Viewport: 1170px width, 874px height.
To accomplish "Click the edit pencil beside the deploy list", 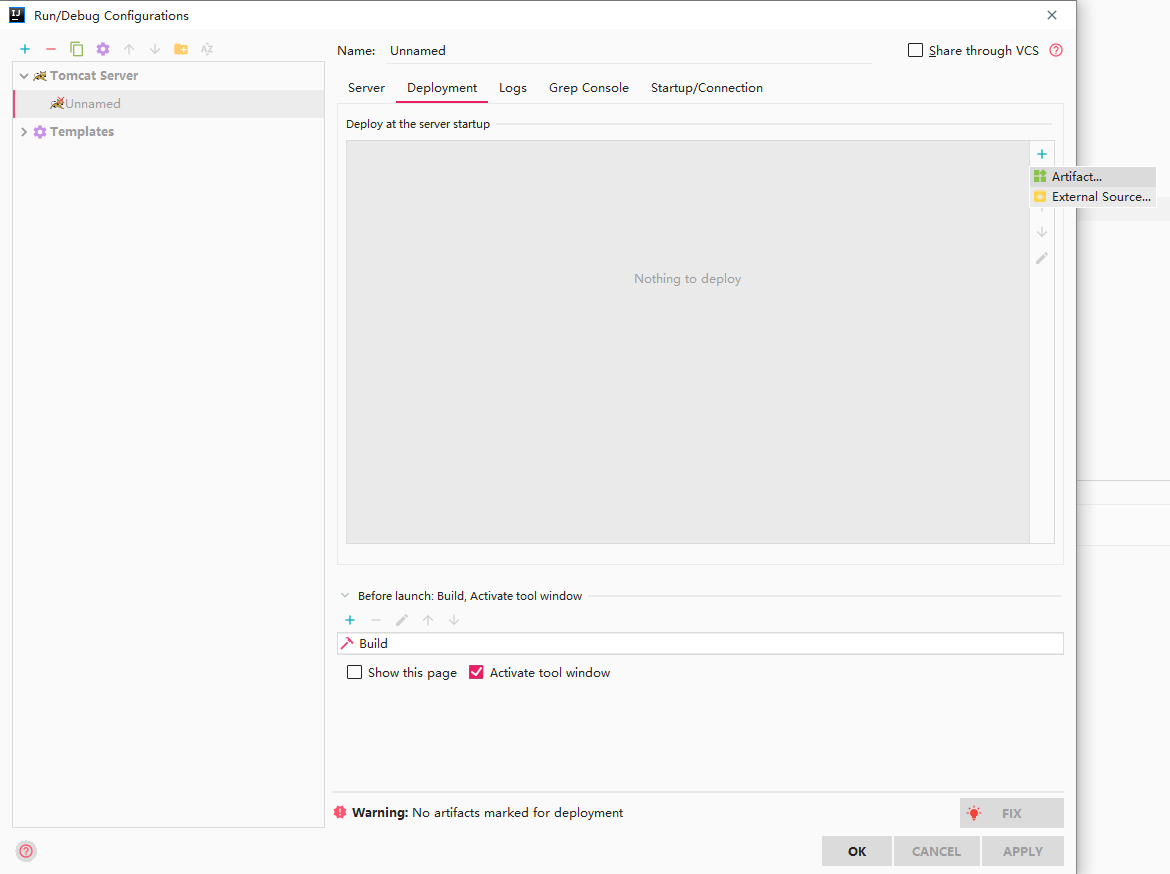I will pos(1042,257).
